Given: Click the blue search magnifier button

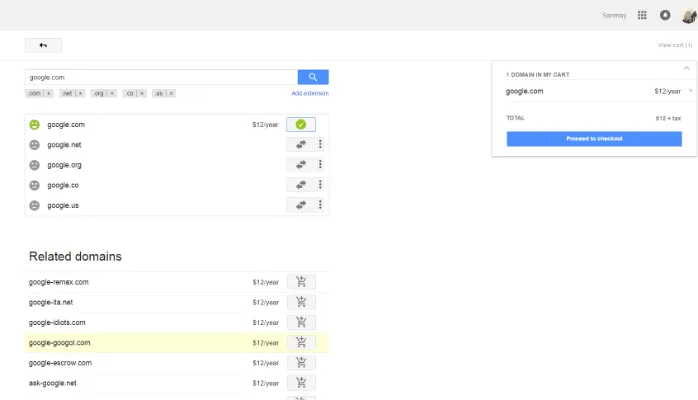Looking at the screenshot, I should pyautogui.click(x=313, y=77).
